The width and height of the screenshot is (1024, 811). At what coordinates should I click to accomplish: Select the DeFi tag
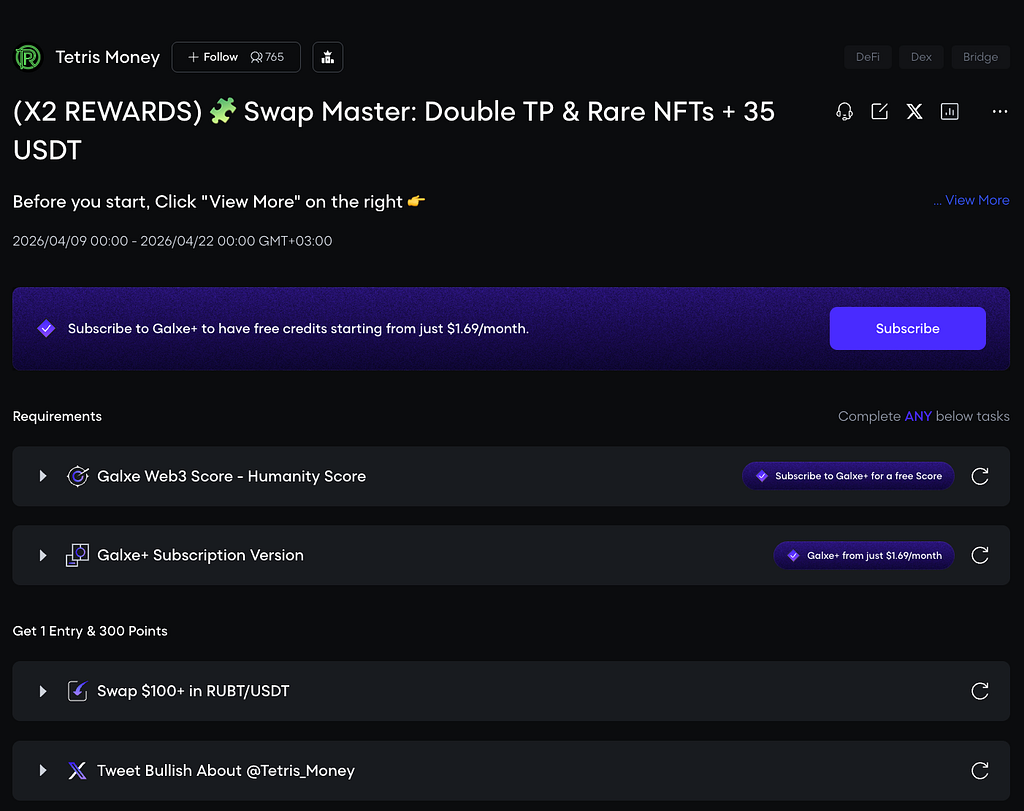pos(867,57)
